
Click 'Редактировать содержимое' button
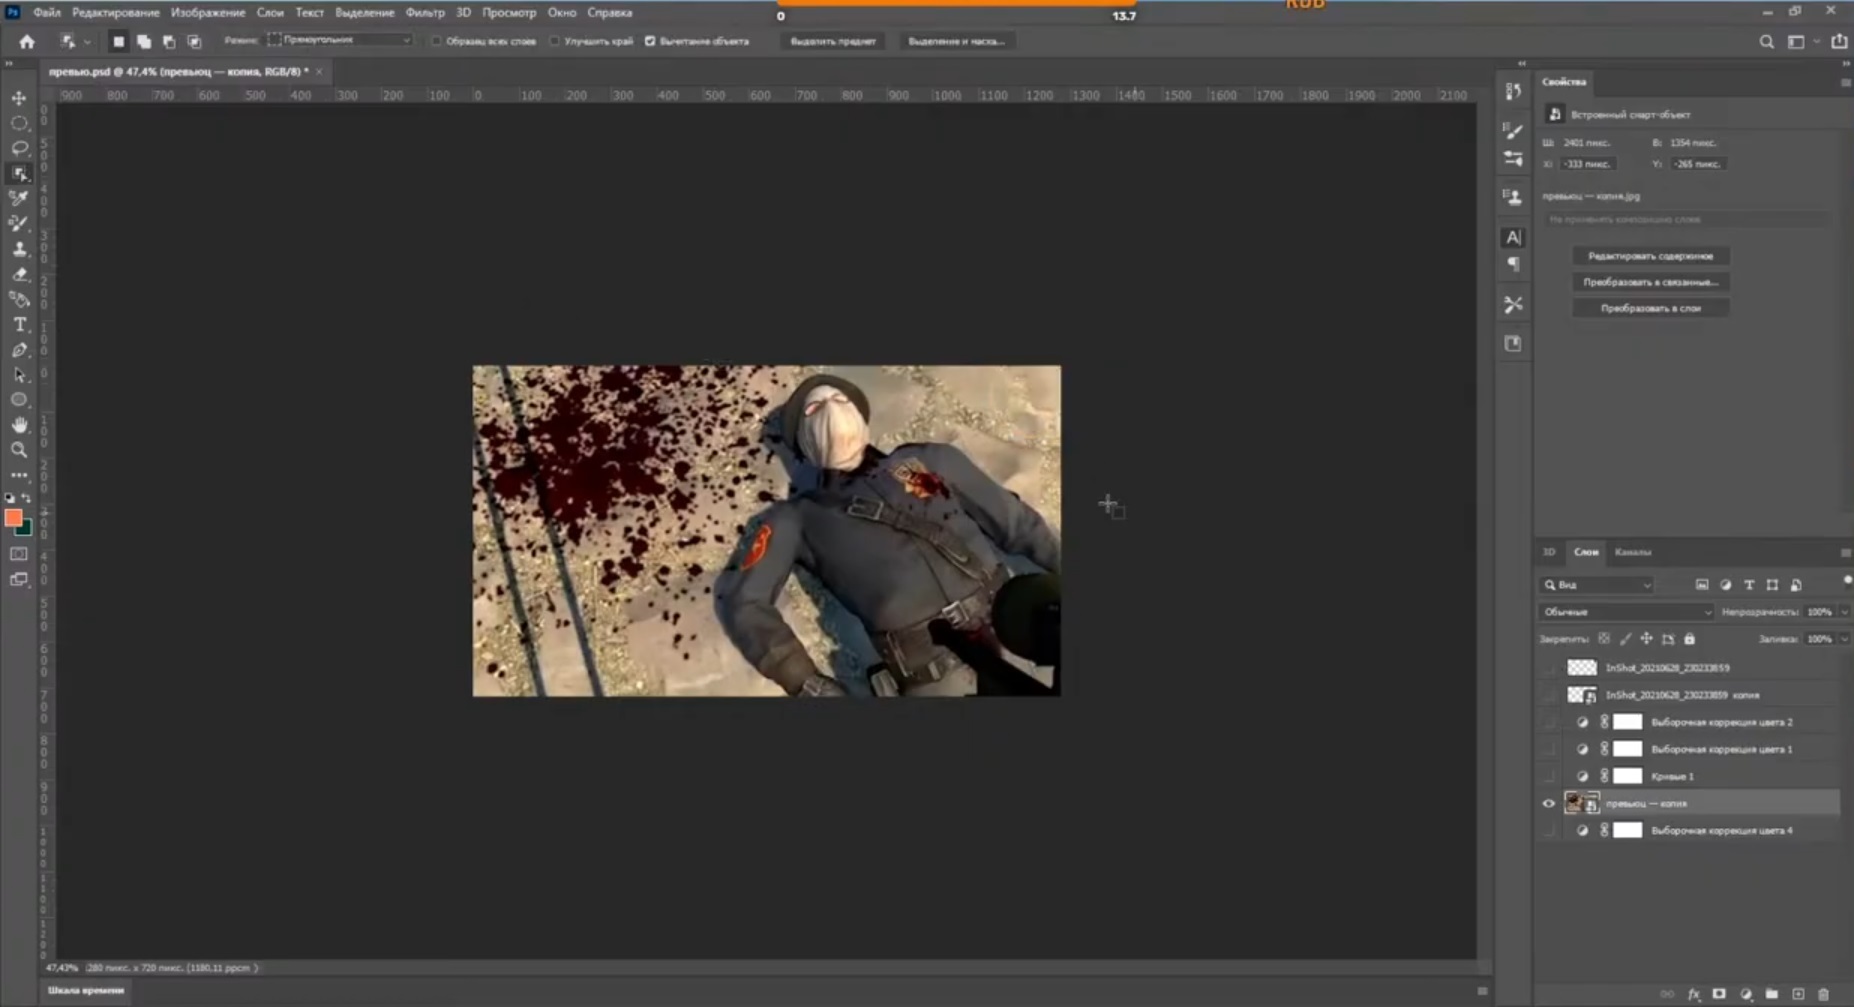(x=1650, y=256)
